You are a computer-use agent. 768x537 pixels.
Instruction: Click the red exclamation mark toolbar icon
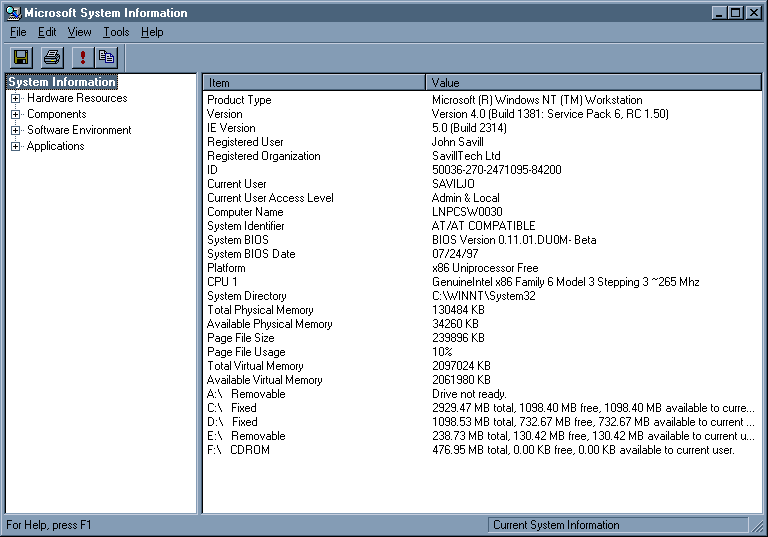point(83,57)
